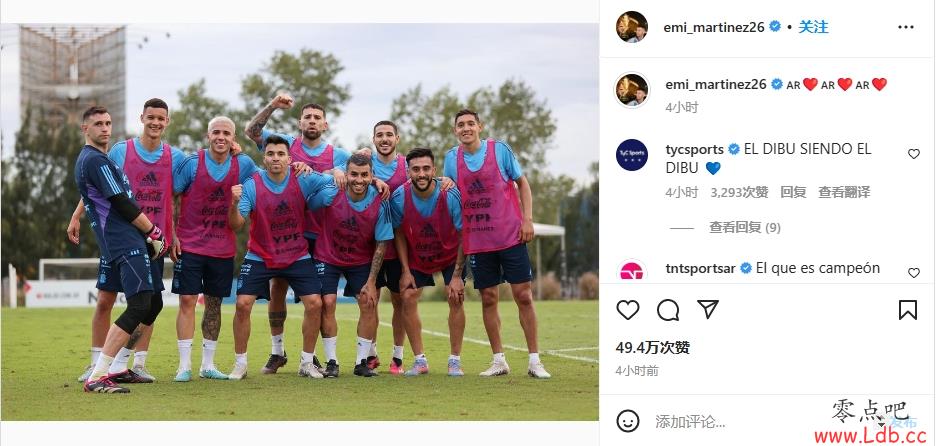Open tycsports profile avatar
The width and height of the screenshot is (936, 446).
632,155
